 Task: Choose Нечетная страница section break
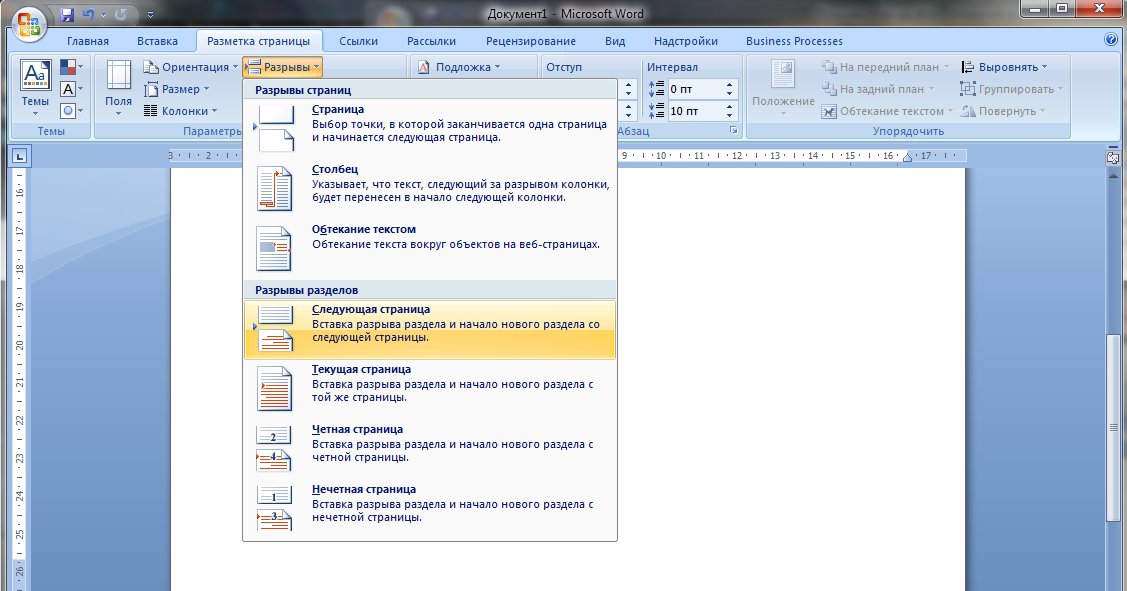pyautogui.click(x=430, y=509)
